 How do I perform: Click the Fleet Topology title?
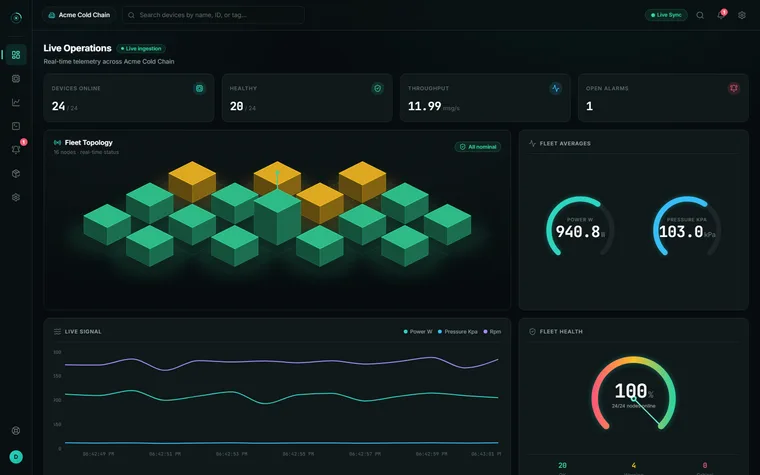pos(89,142)
